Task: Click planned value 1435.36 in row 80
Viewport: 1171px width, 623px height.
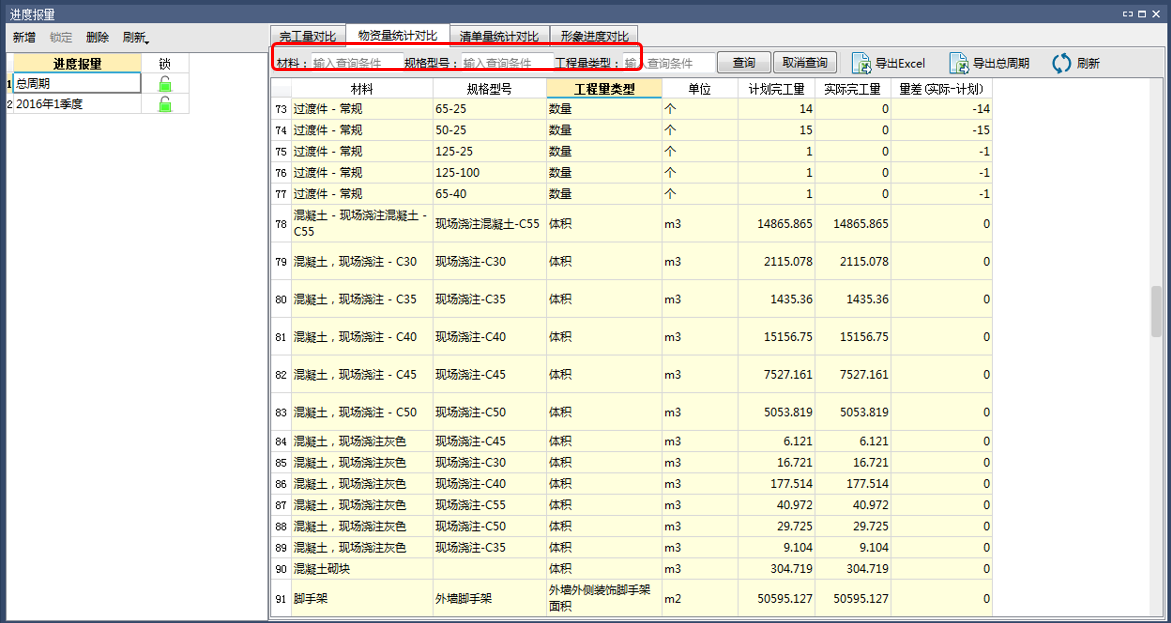Action: pos(777,299)
